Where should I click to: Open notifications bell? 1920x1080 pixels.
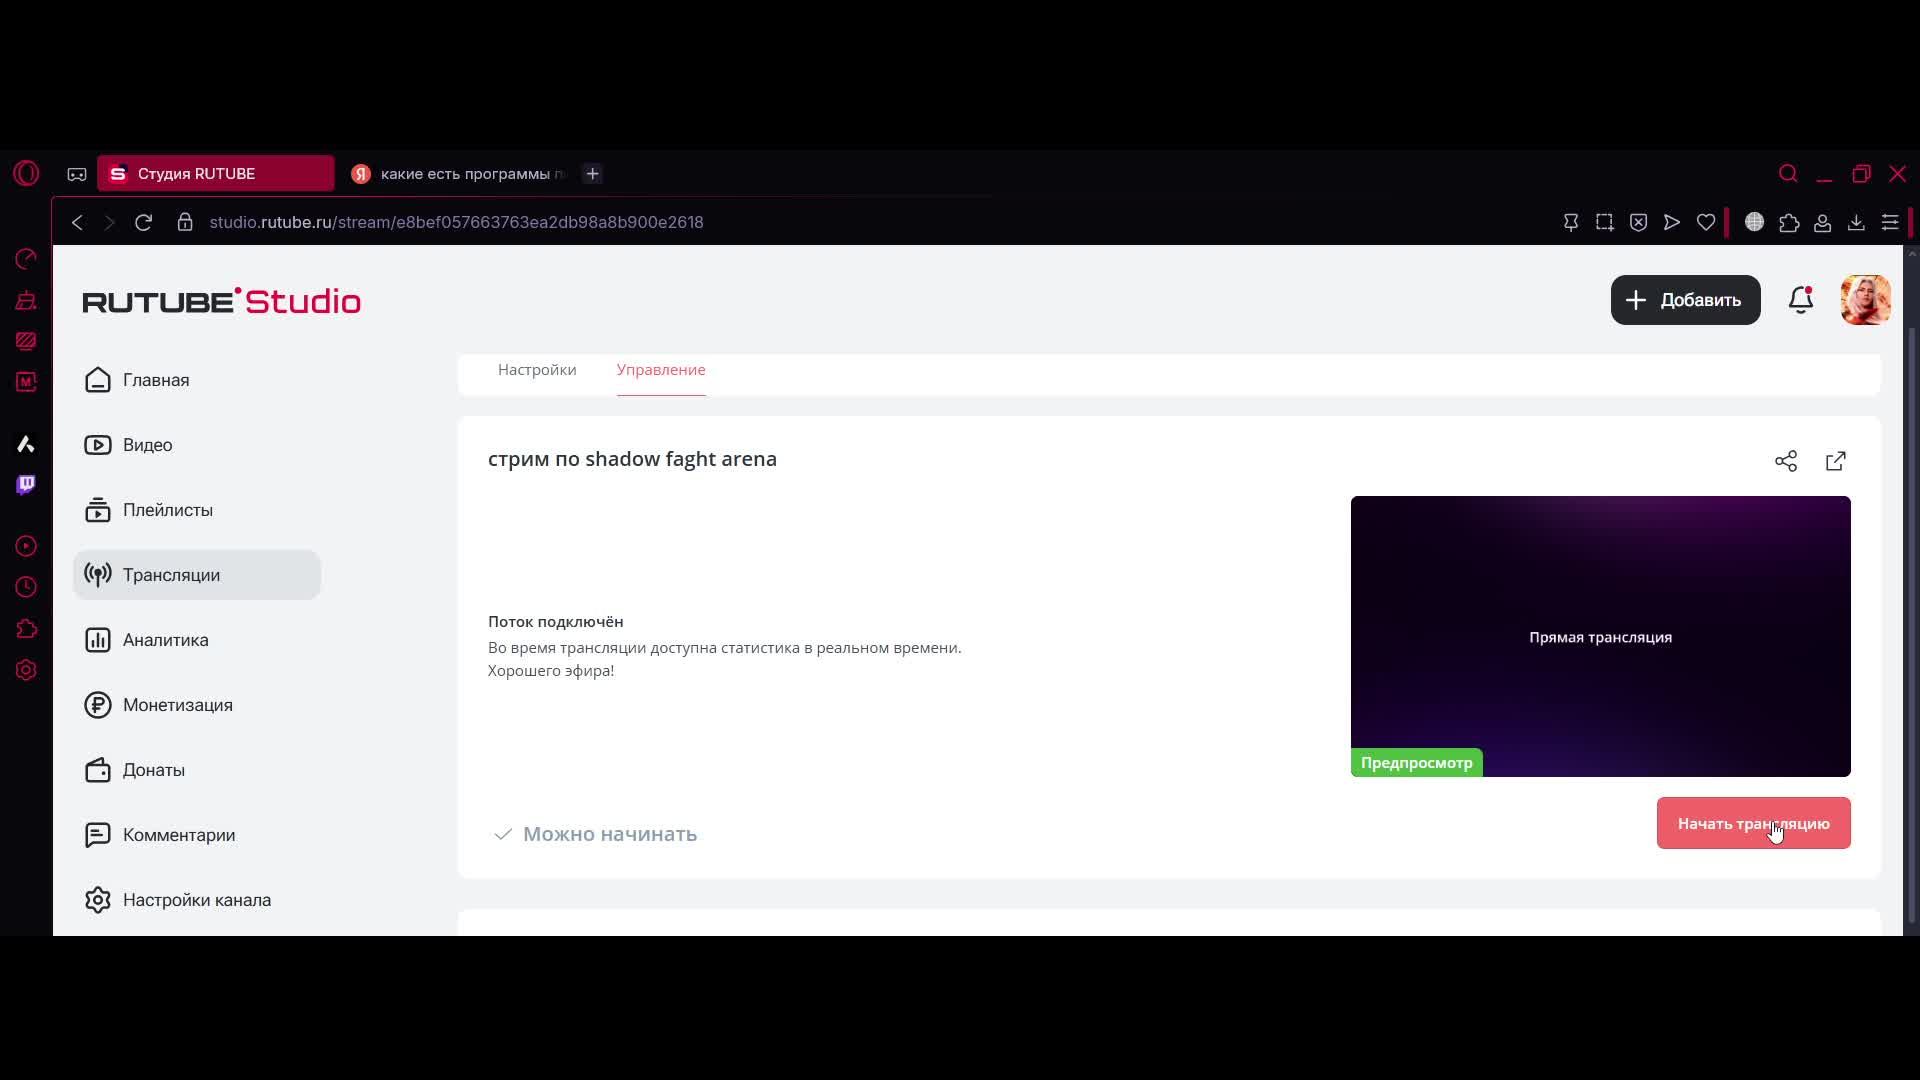pos(1801,300)
